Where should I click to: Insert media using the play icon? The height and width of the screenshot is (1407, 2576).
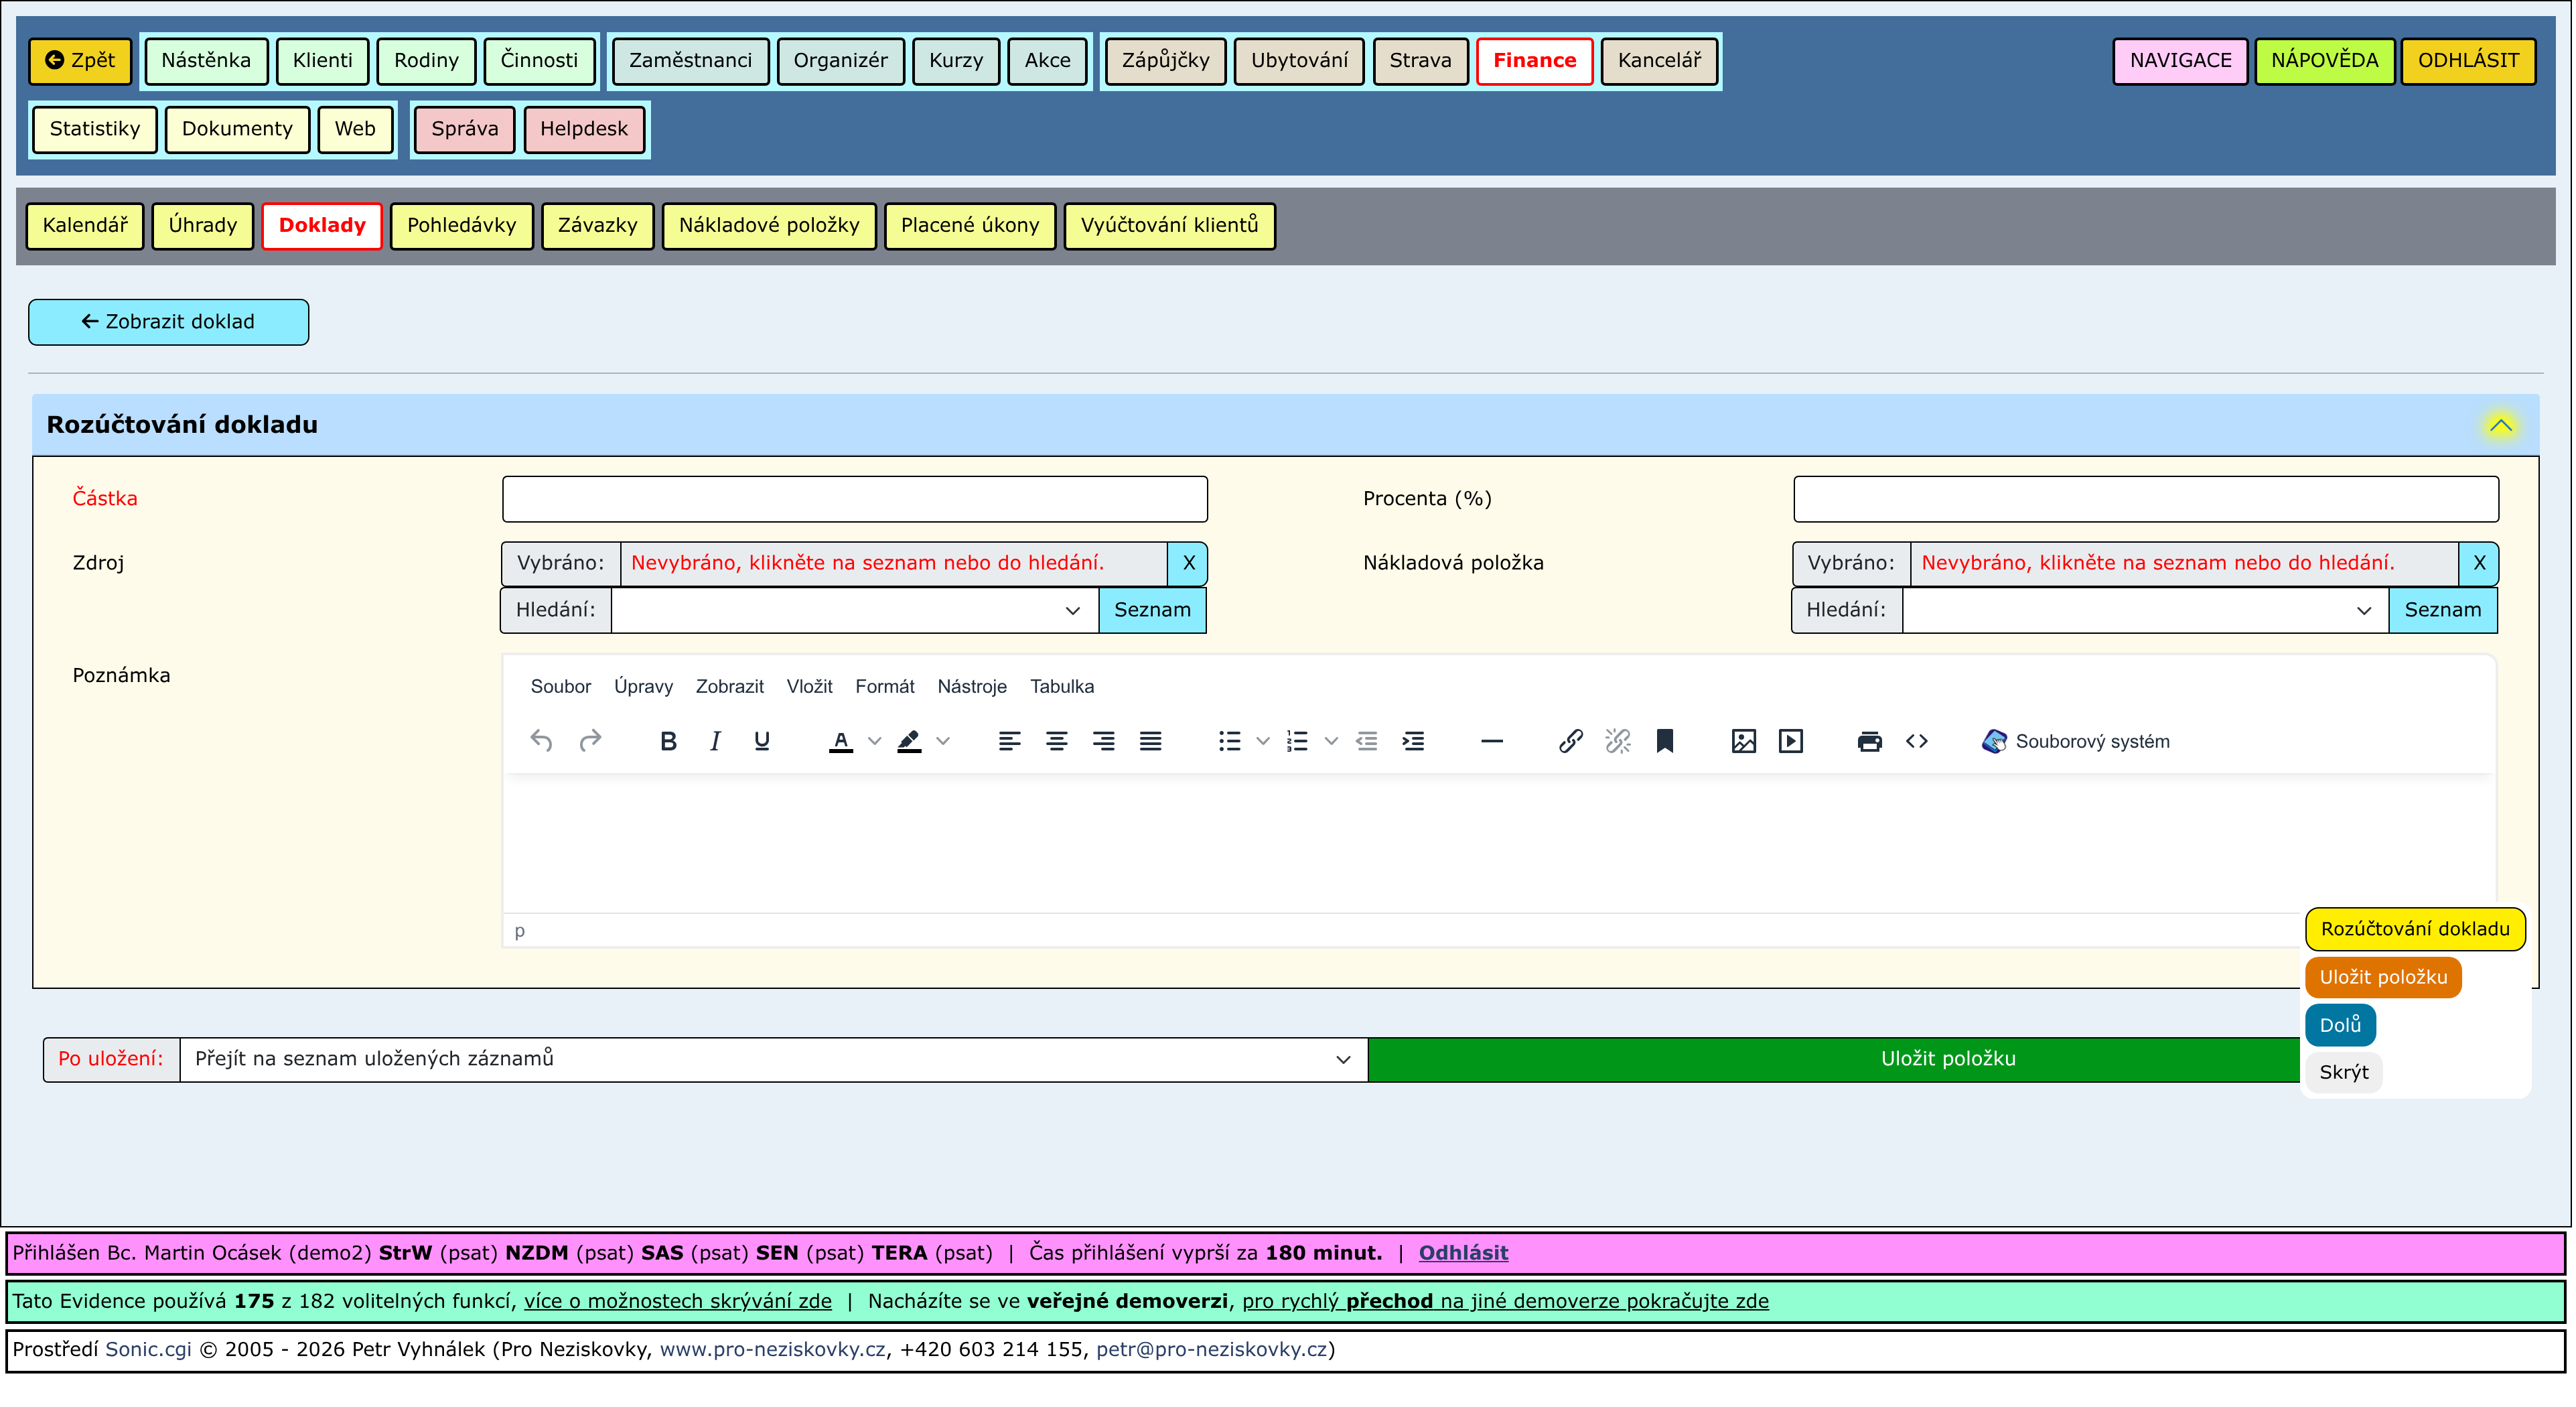(x=1790, y=741)
